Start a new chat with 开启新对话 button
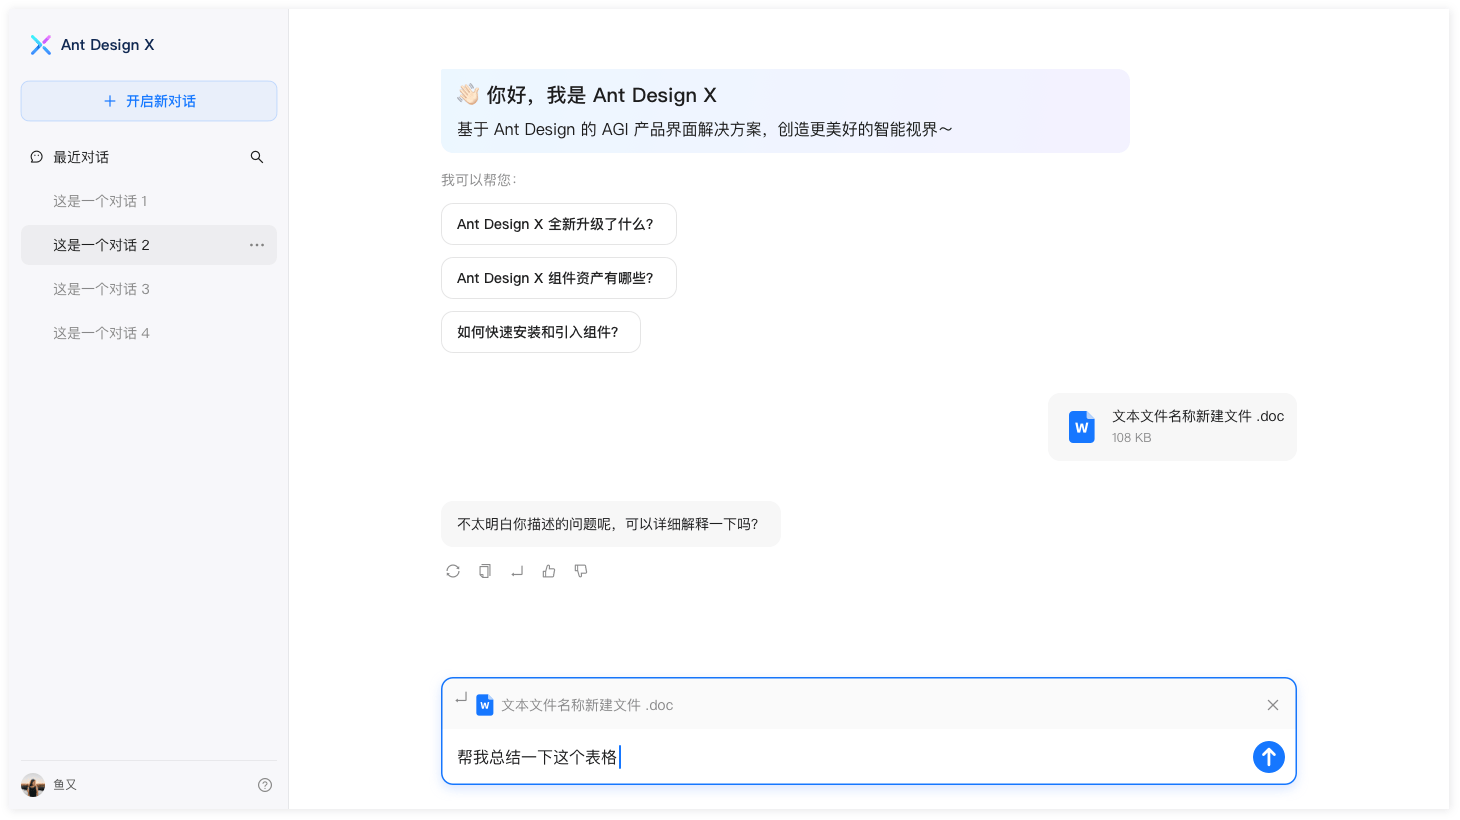Image resolution: width=1460 pixels, height=820 pixels. click(149, 101)
